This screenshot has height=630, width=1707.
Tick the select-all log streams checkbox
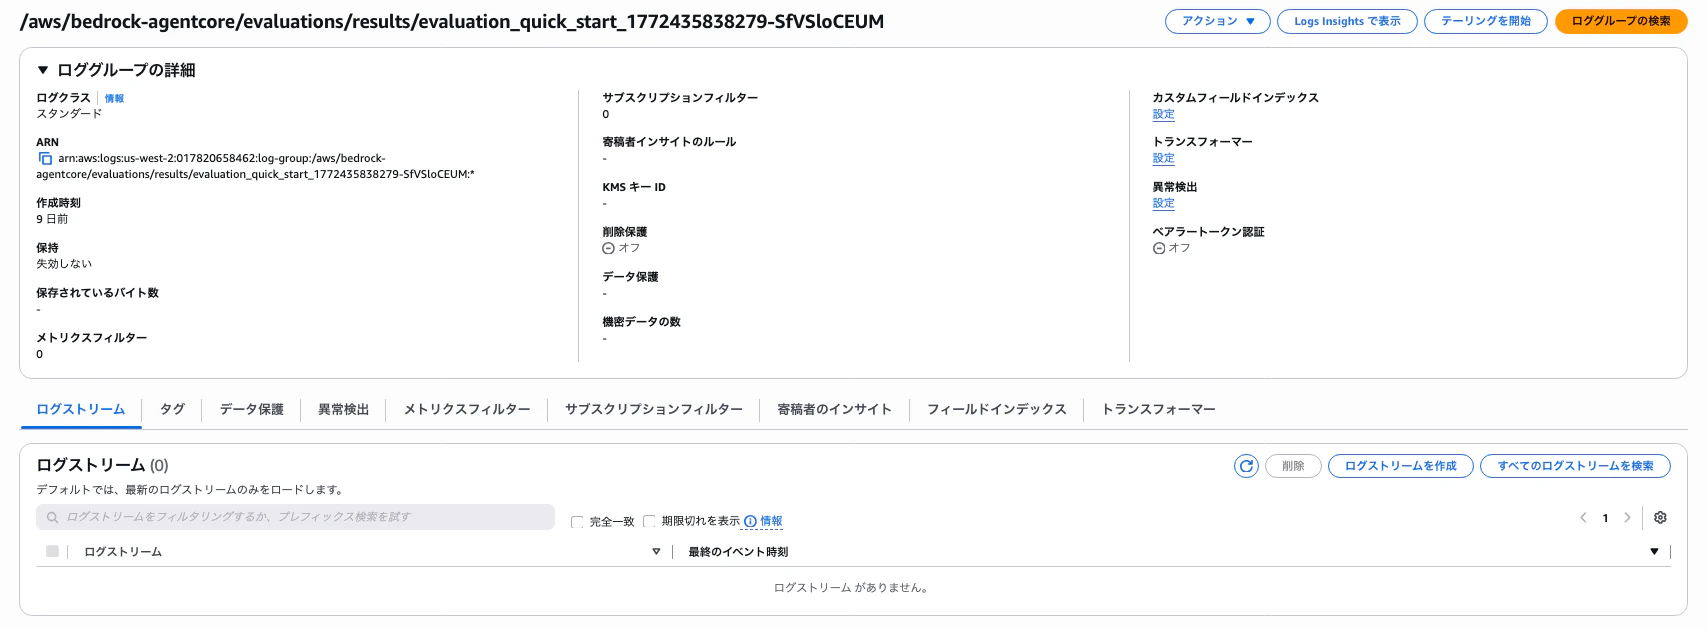point(52,551)
